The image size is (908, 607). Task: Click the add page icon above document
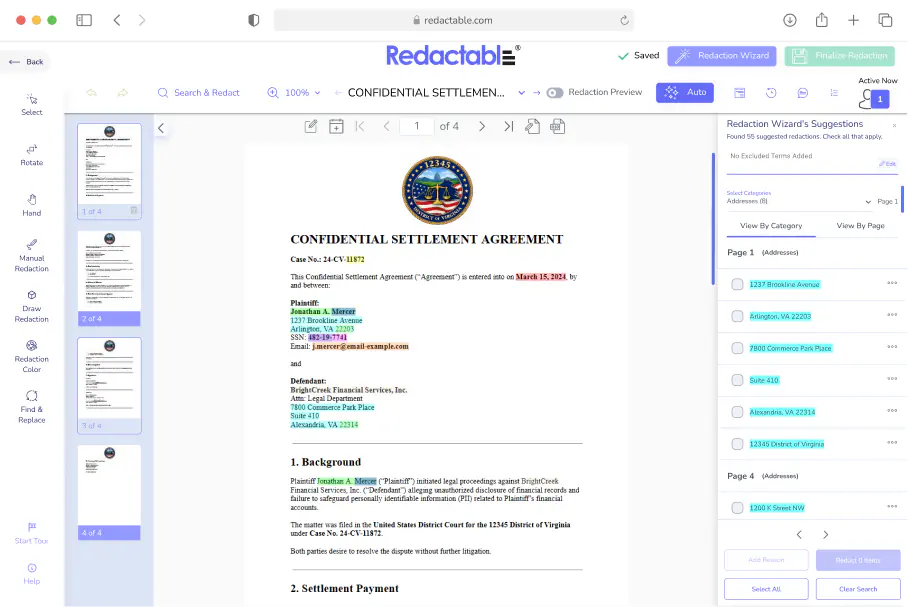point(336,126)
